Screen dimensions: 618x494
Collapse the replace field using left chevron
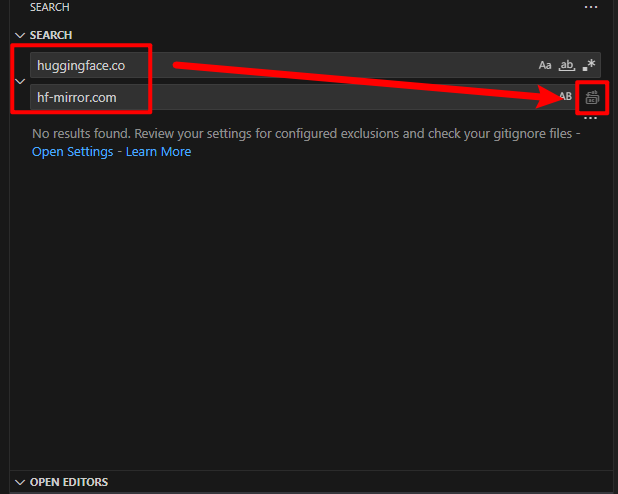click(x=20, y=81)
